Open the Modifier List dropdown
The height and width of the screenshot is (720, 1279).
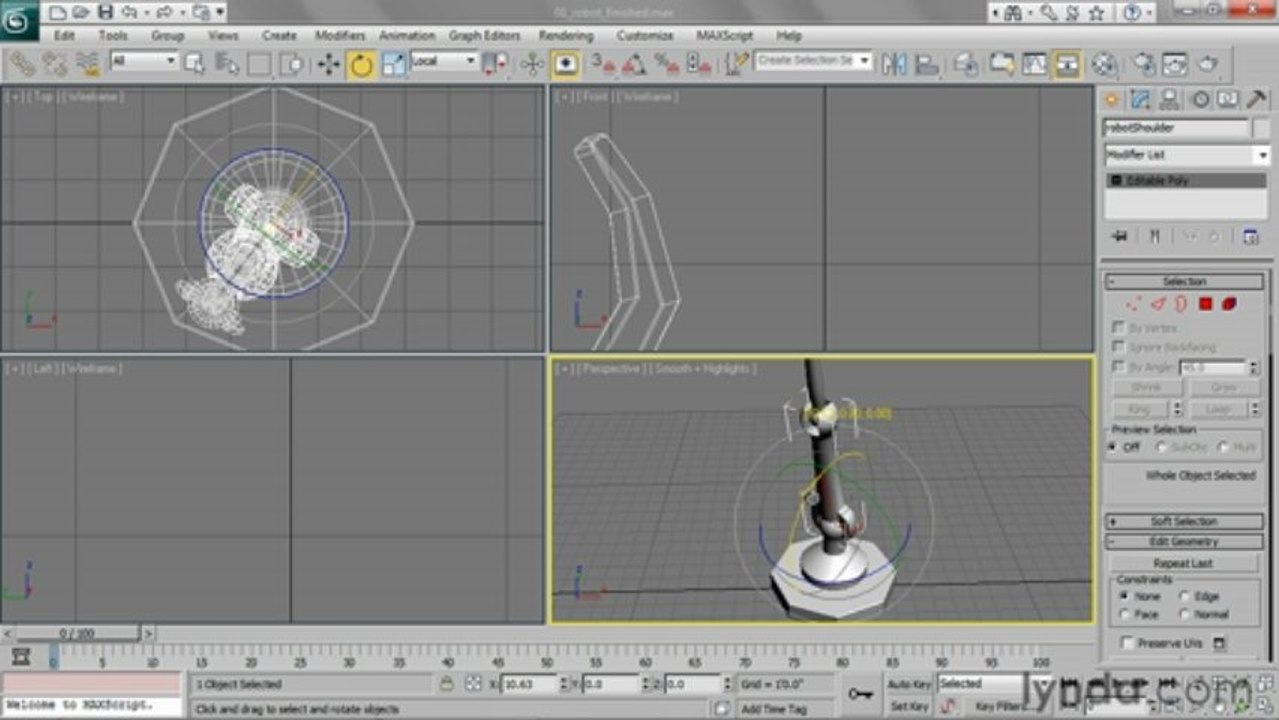[x=1186, y=155]
